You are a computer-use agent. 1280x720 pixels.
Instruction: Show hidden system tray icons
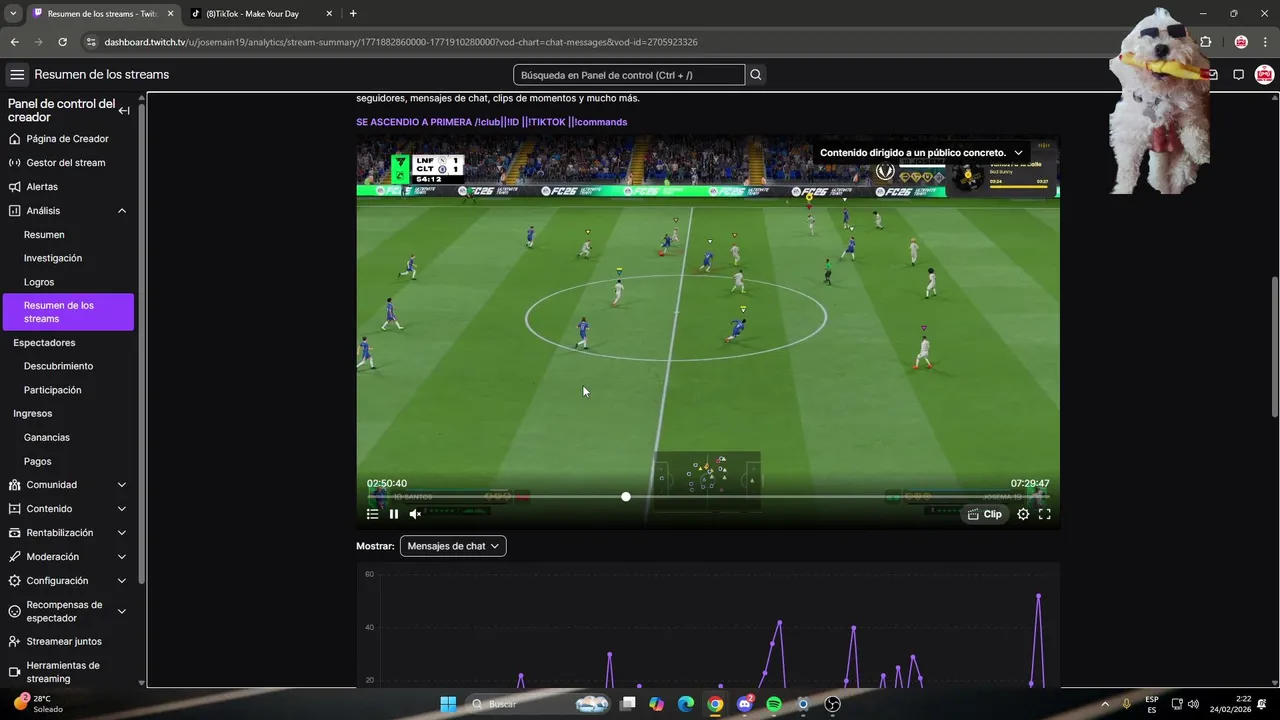tap(1105, 704)
